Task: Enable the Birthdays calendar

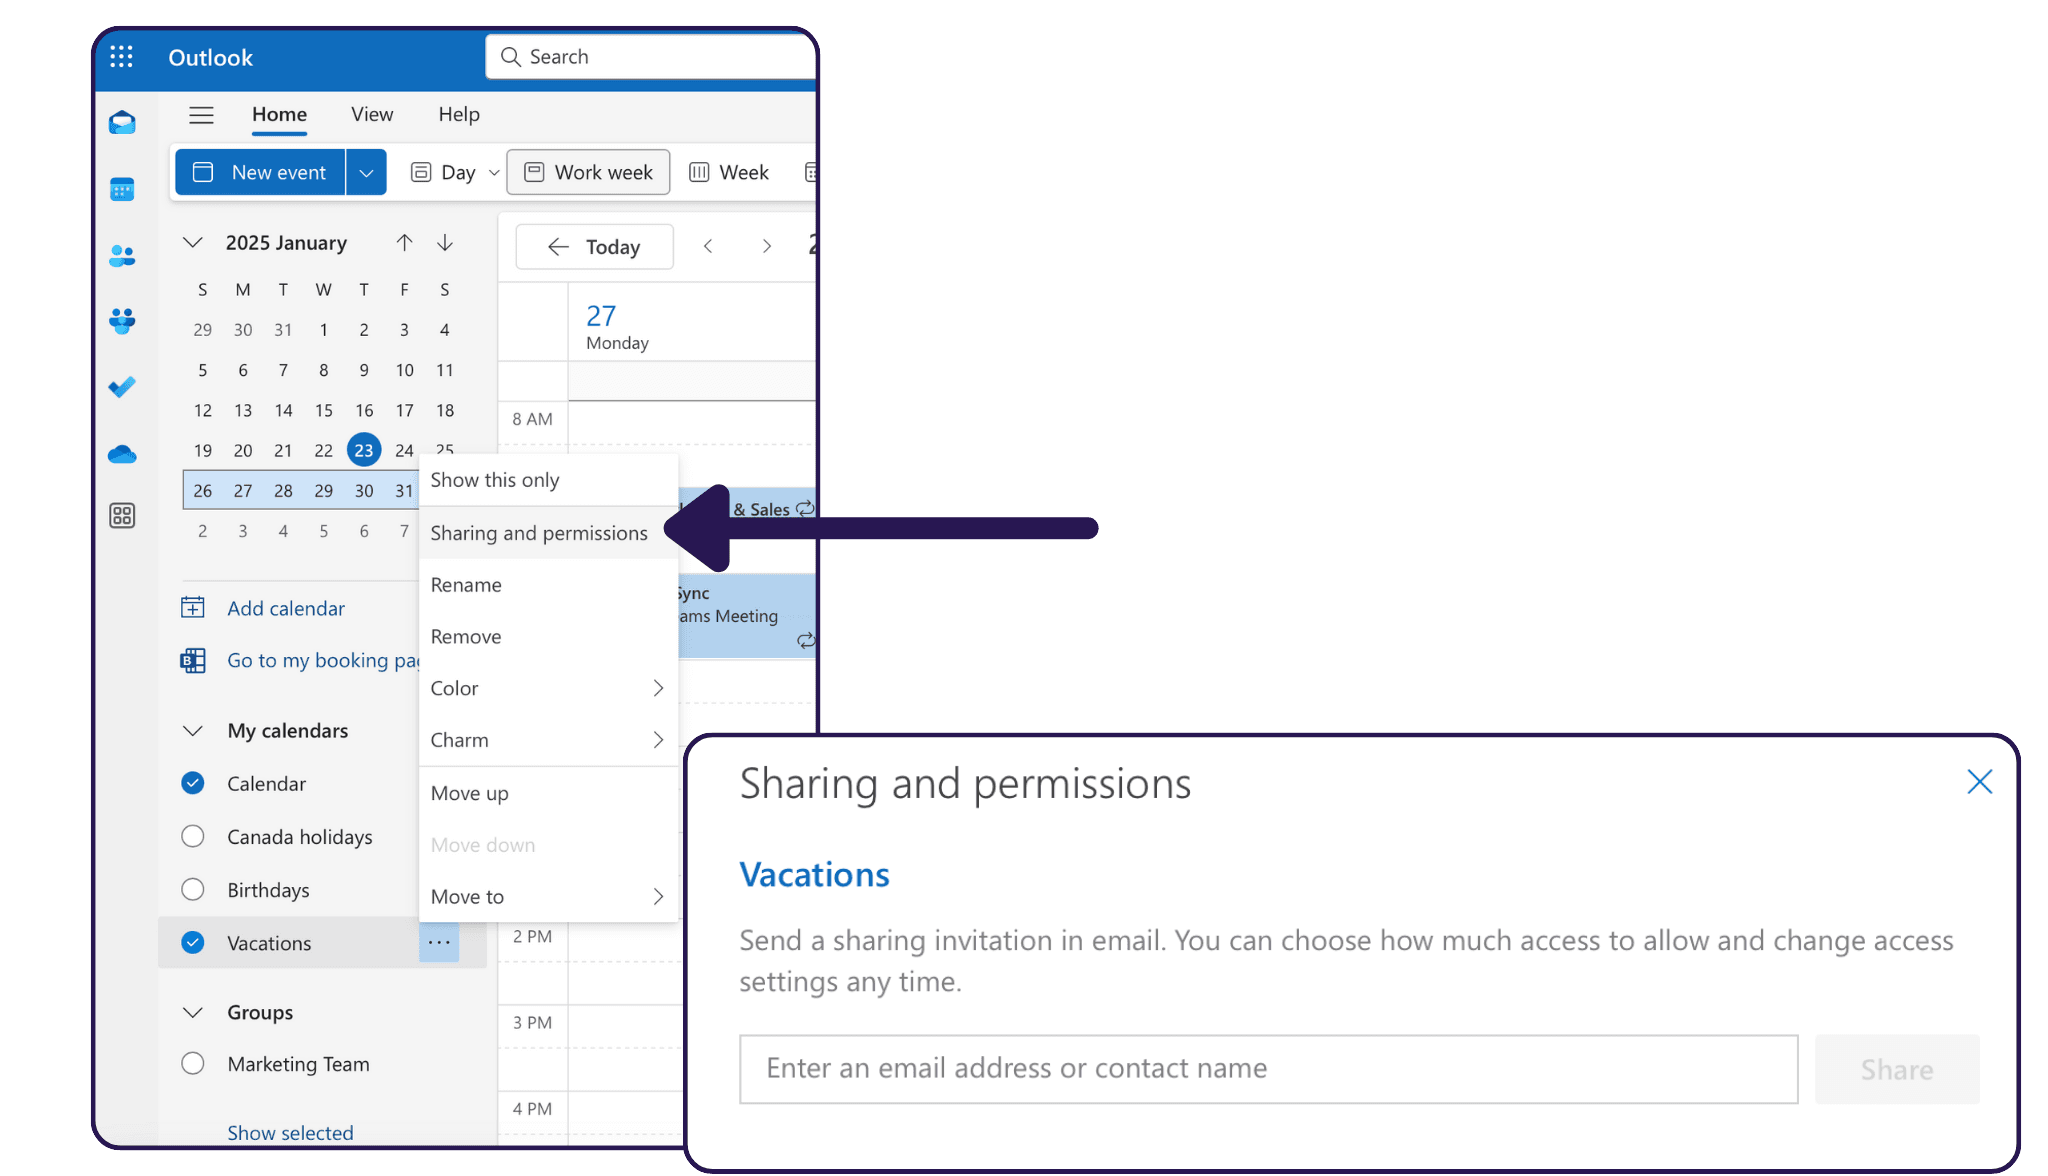Action: coord(193,889)
